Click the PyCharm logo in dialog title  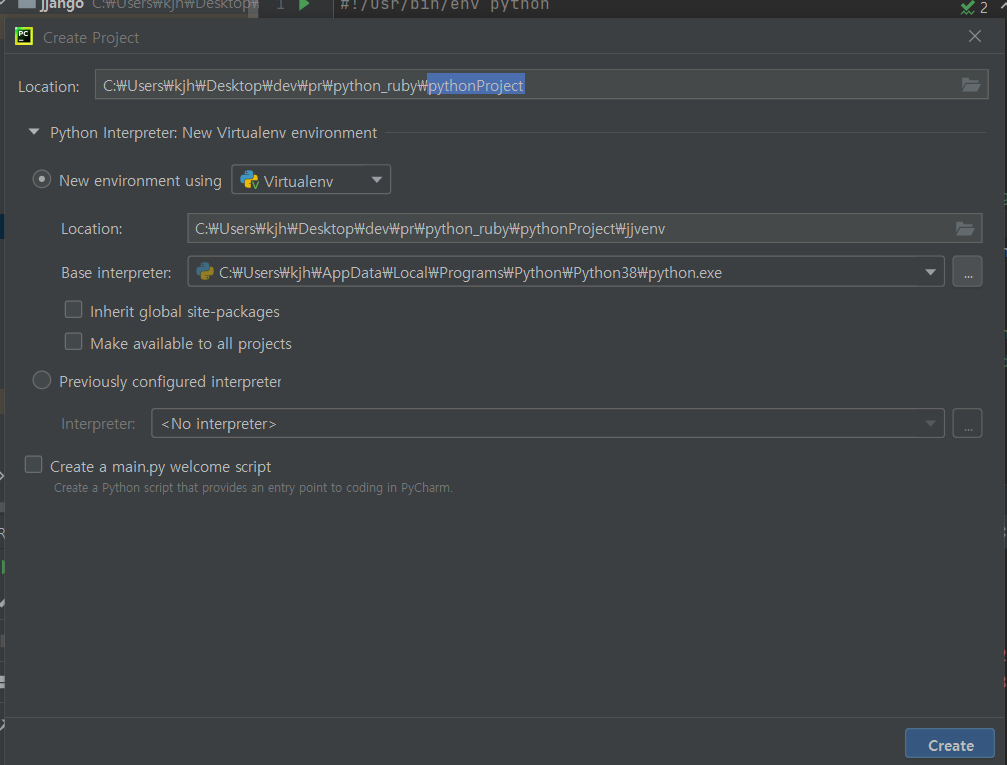pyautogui.click(x=24, y=37)
